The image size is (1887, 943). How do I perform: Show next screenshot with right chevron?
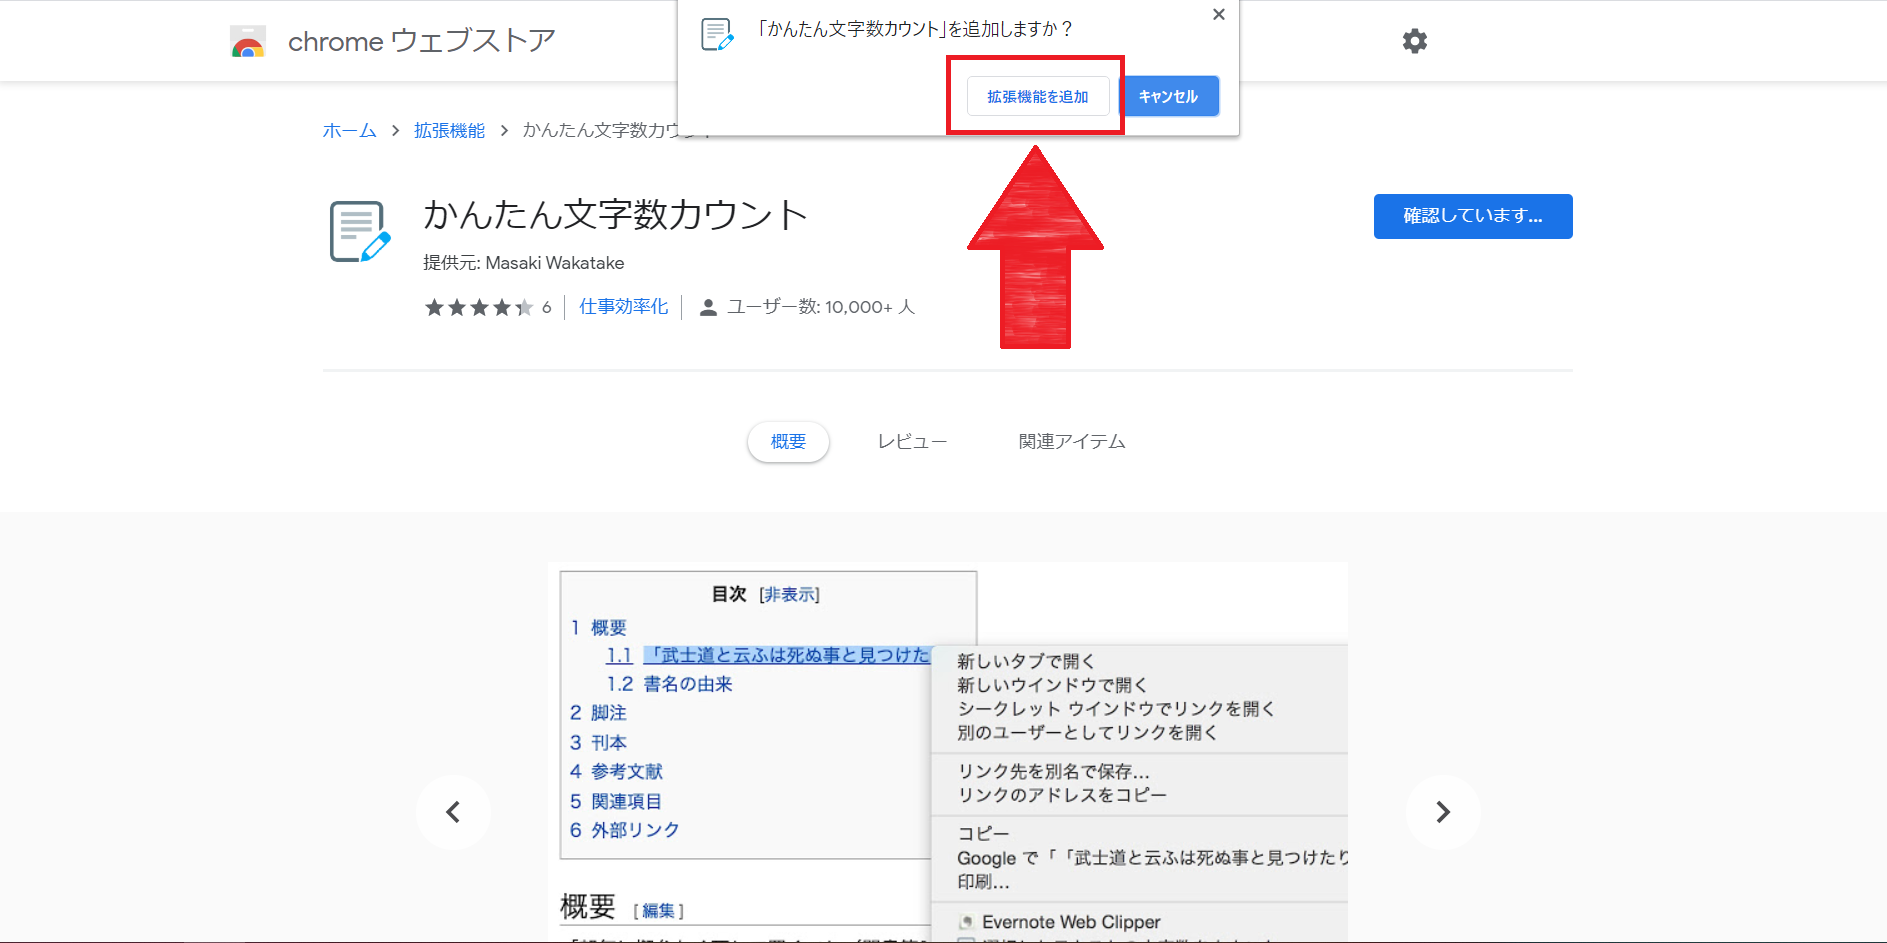tap(1442, 812)
